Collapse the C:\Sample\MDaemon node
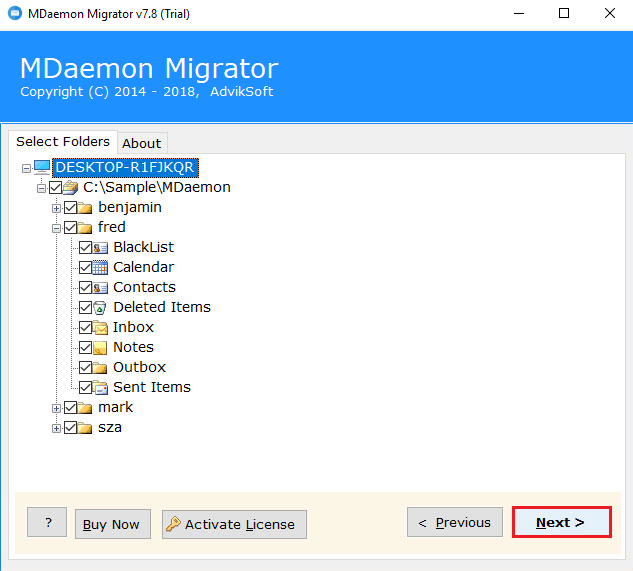The image size is (633, 571). point(41,188)
